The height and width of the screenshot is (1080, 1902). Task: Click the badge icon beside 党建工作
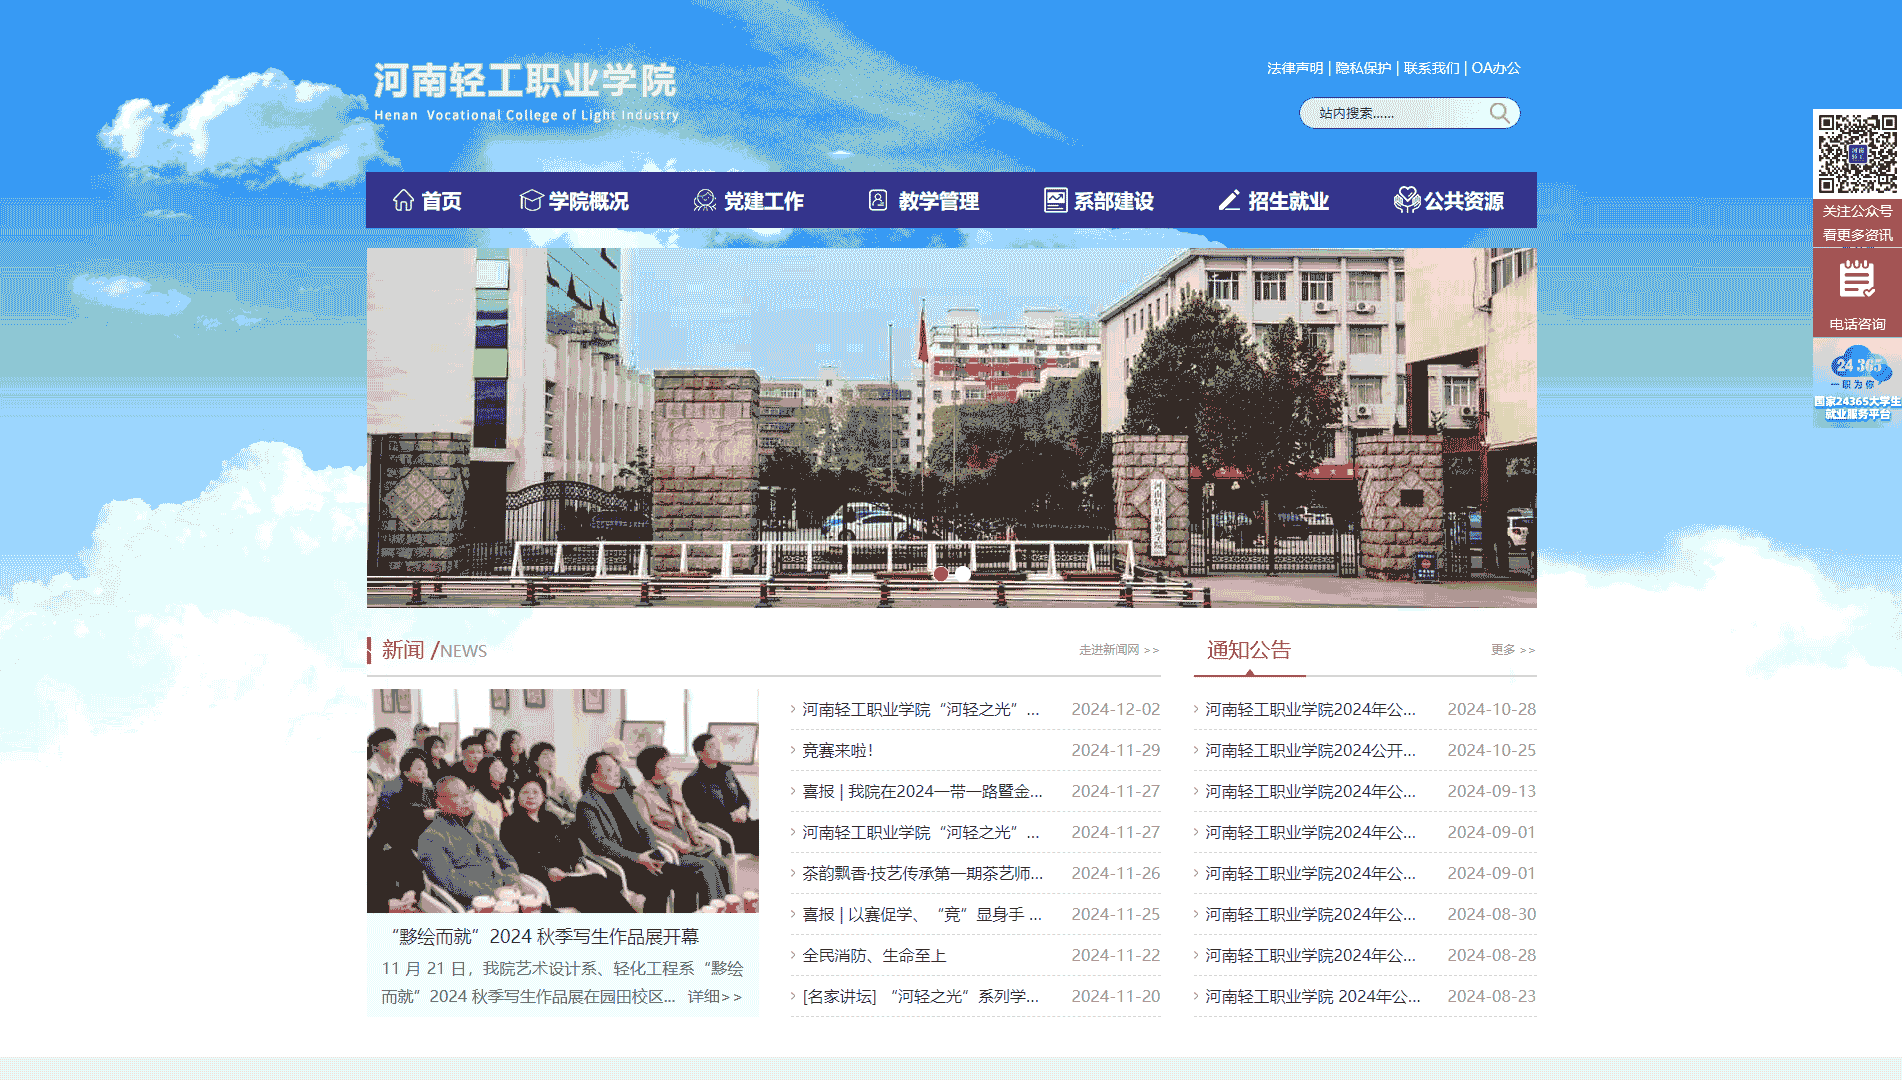[x=705, y=200]
